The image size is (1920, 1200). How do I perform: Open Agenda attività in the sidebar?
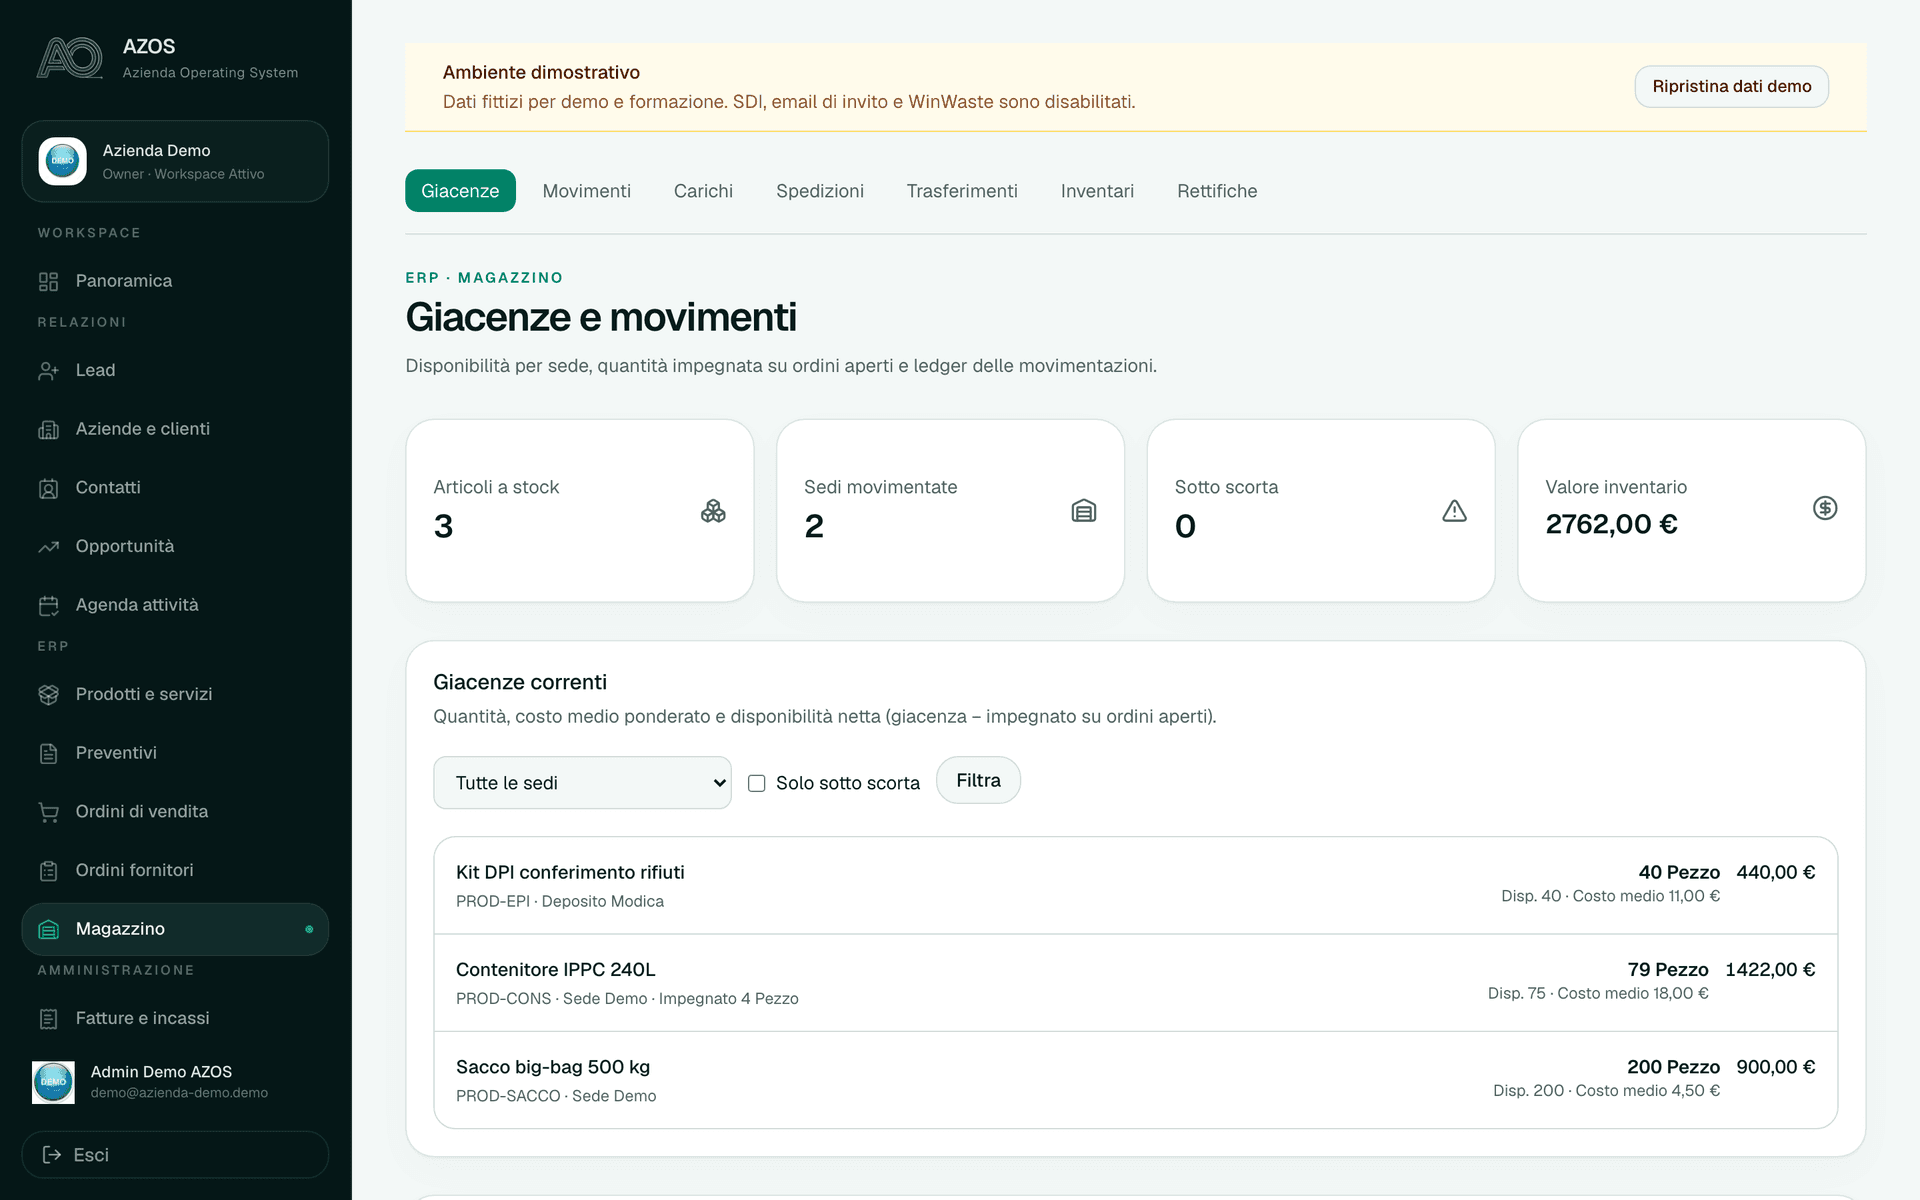[175, 605]
